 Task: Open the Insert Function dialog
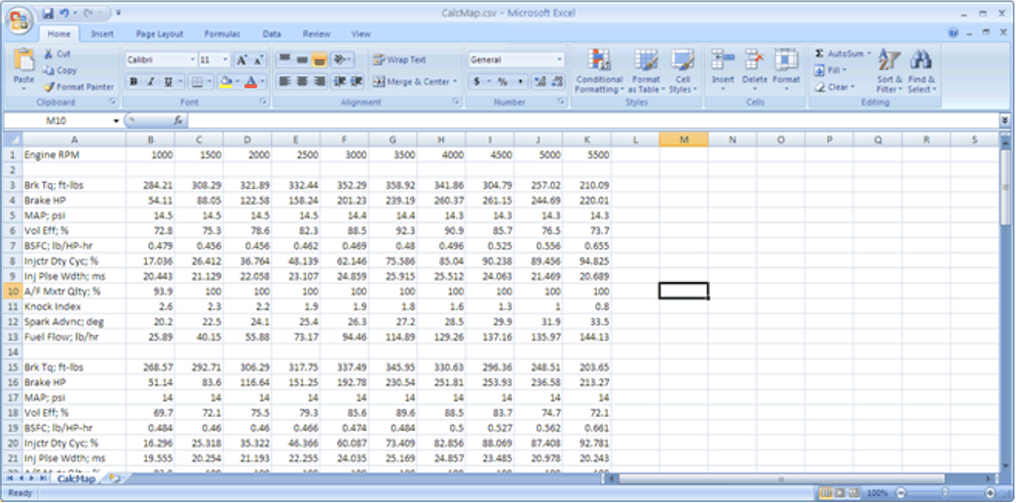coord(178,121)
